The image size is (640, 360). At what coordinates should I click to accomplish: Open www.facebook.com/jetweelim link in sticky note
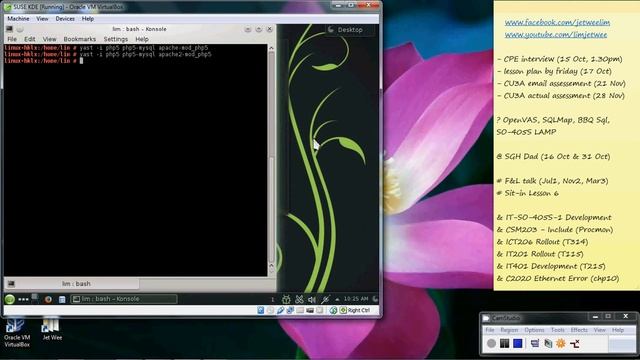(x=557, y=22)
